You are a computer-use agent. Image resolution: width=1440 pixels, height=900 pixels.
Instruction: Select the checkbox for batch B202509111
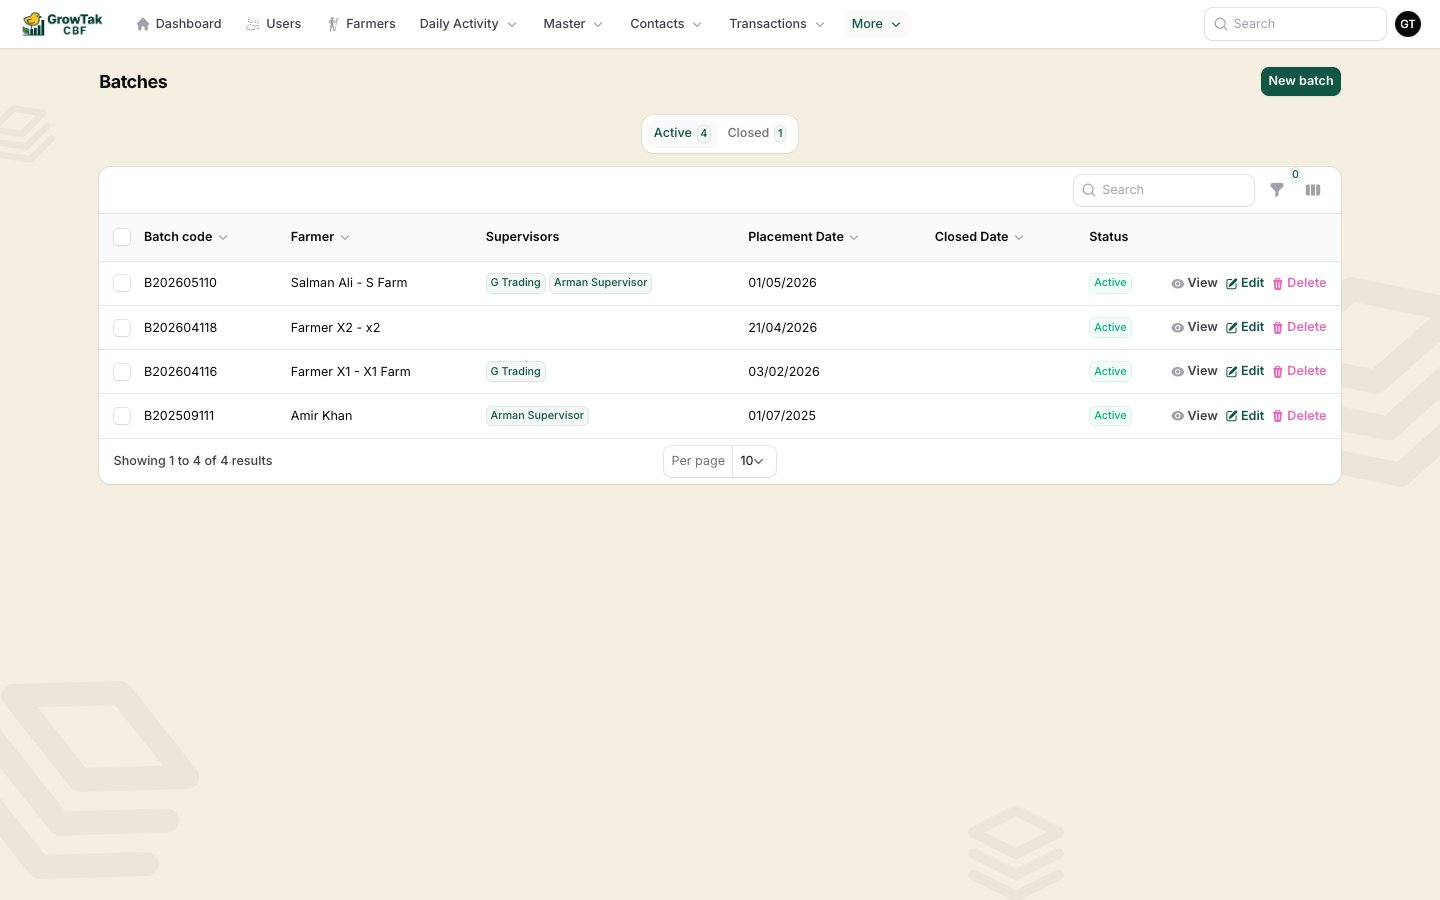(x=122, y=416)
